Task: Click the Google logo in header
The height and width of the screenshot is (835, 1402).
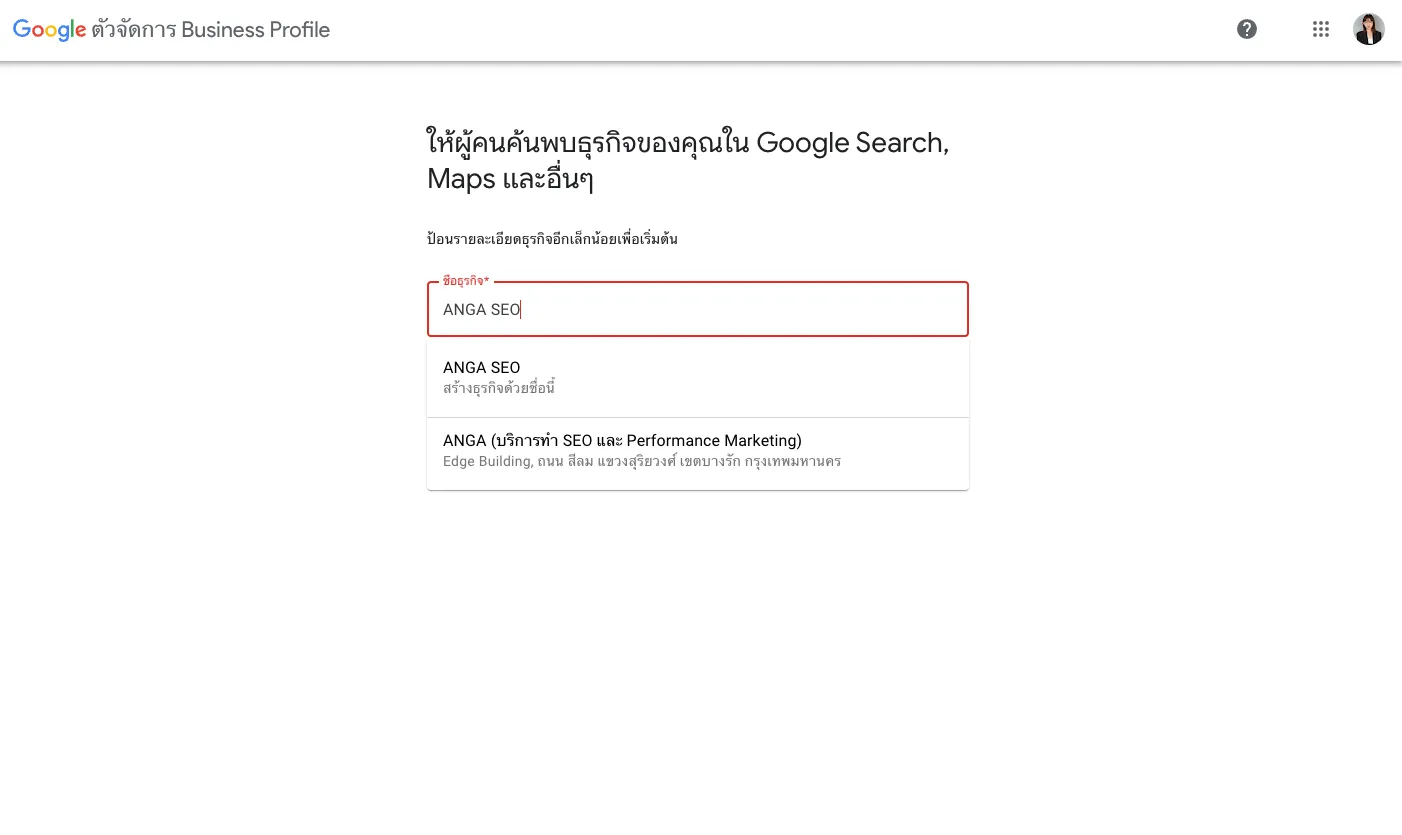Action: coord(50,30)
